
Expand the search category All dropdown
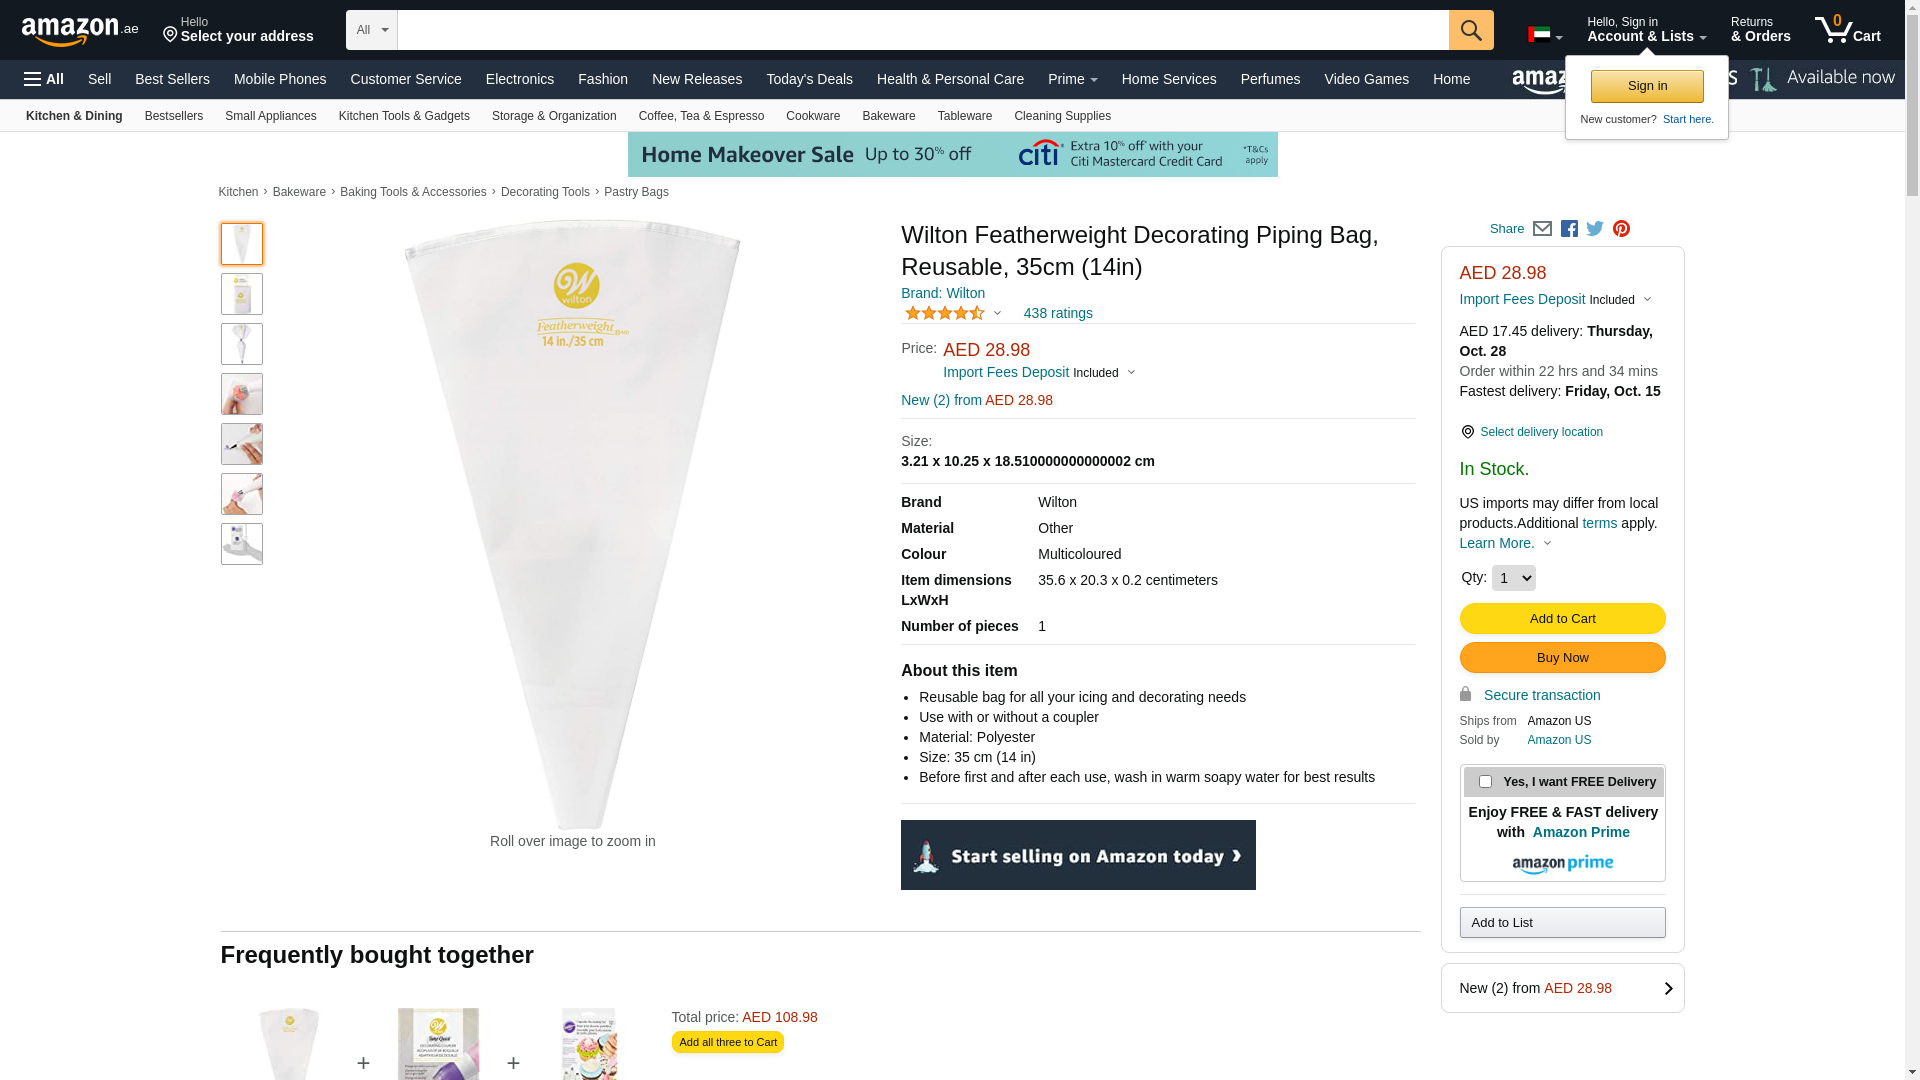372,30
